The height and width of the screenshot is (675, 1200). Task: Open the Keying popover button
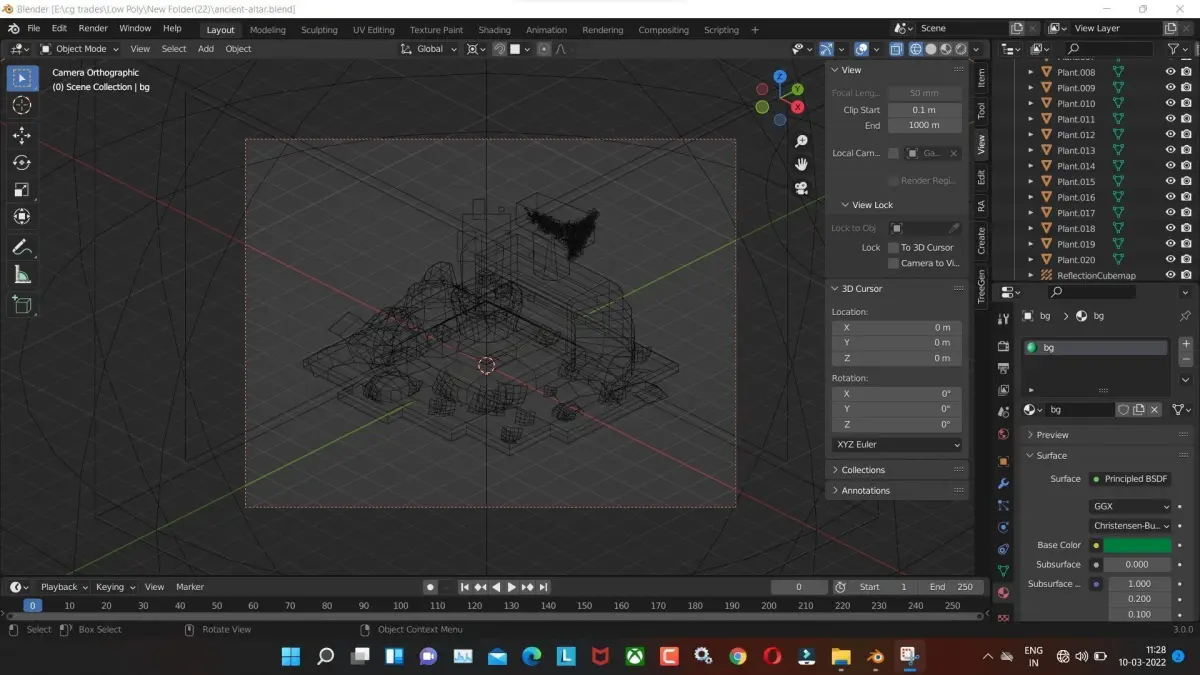[x=115, y=587]
